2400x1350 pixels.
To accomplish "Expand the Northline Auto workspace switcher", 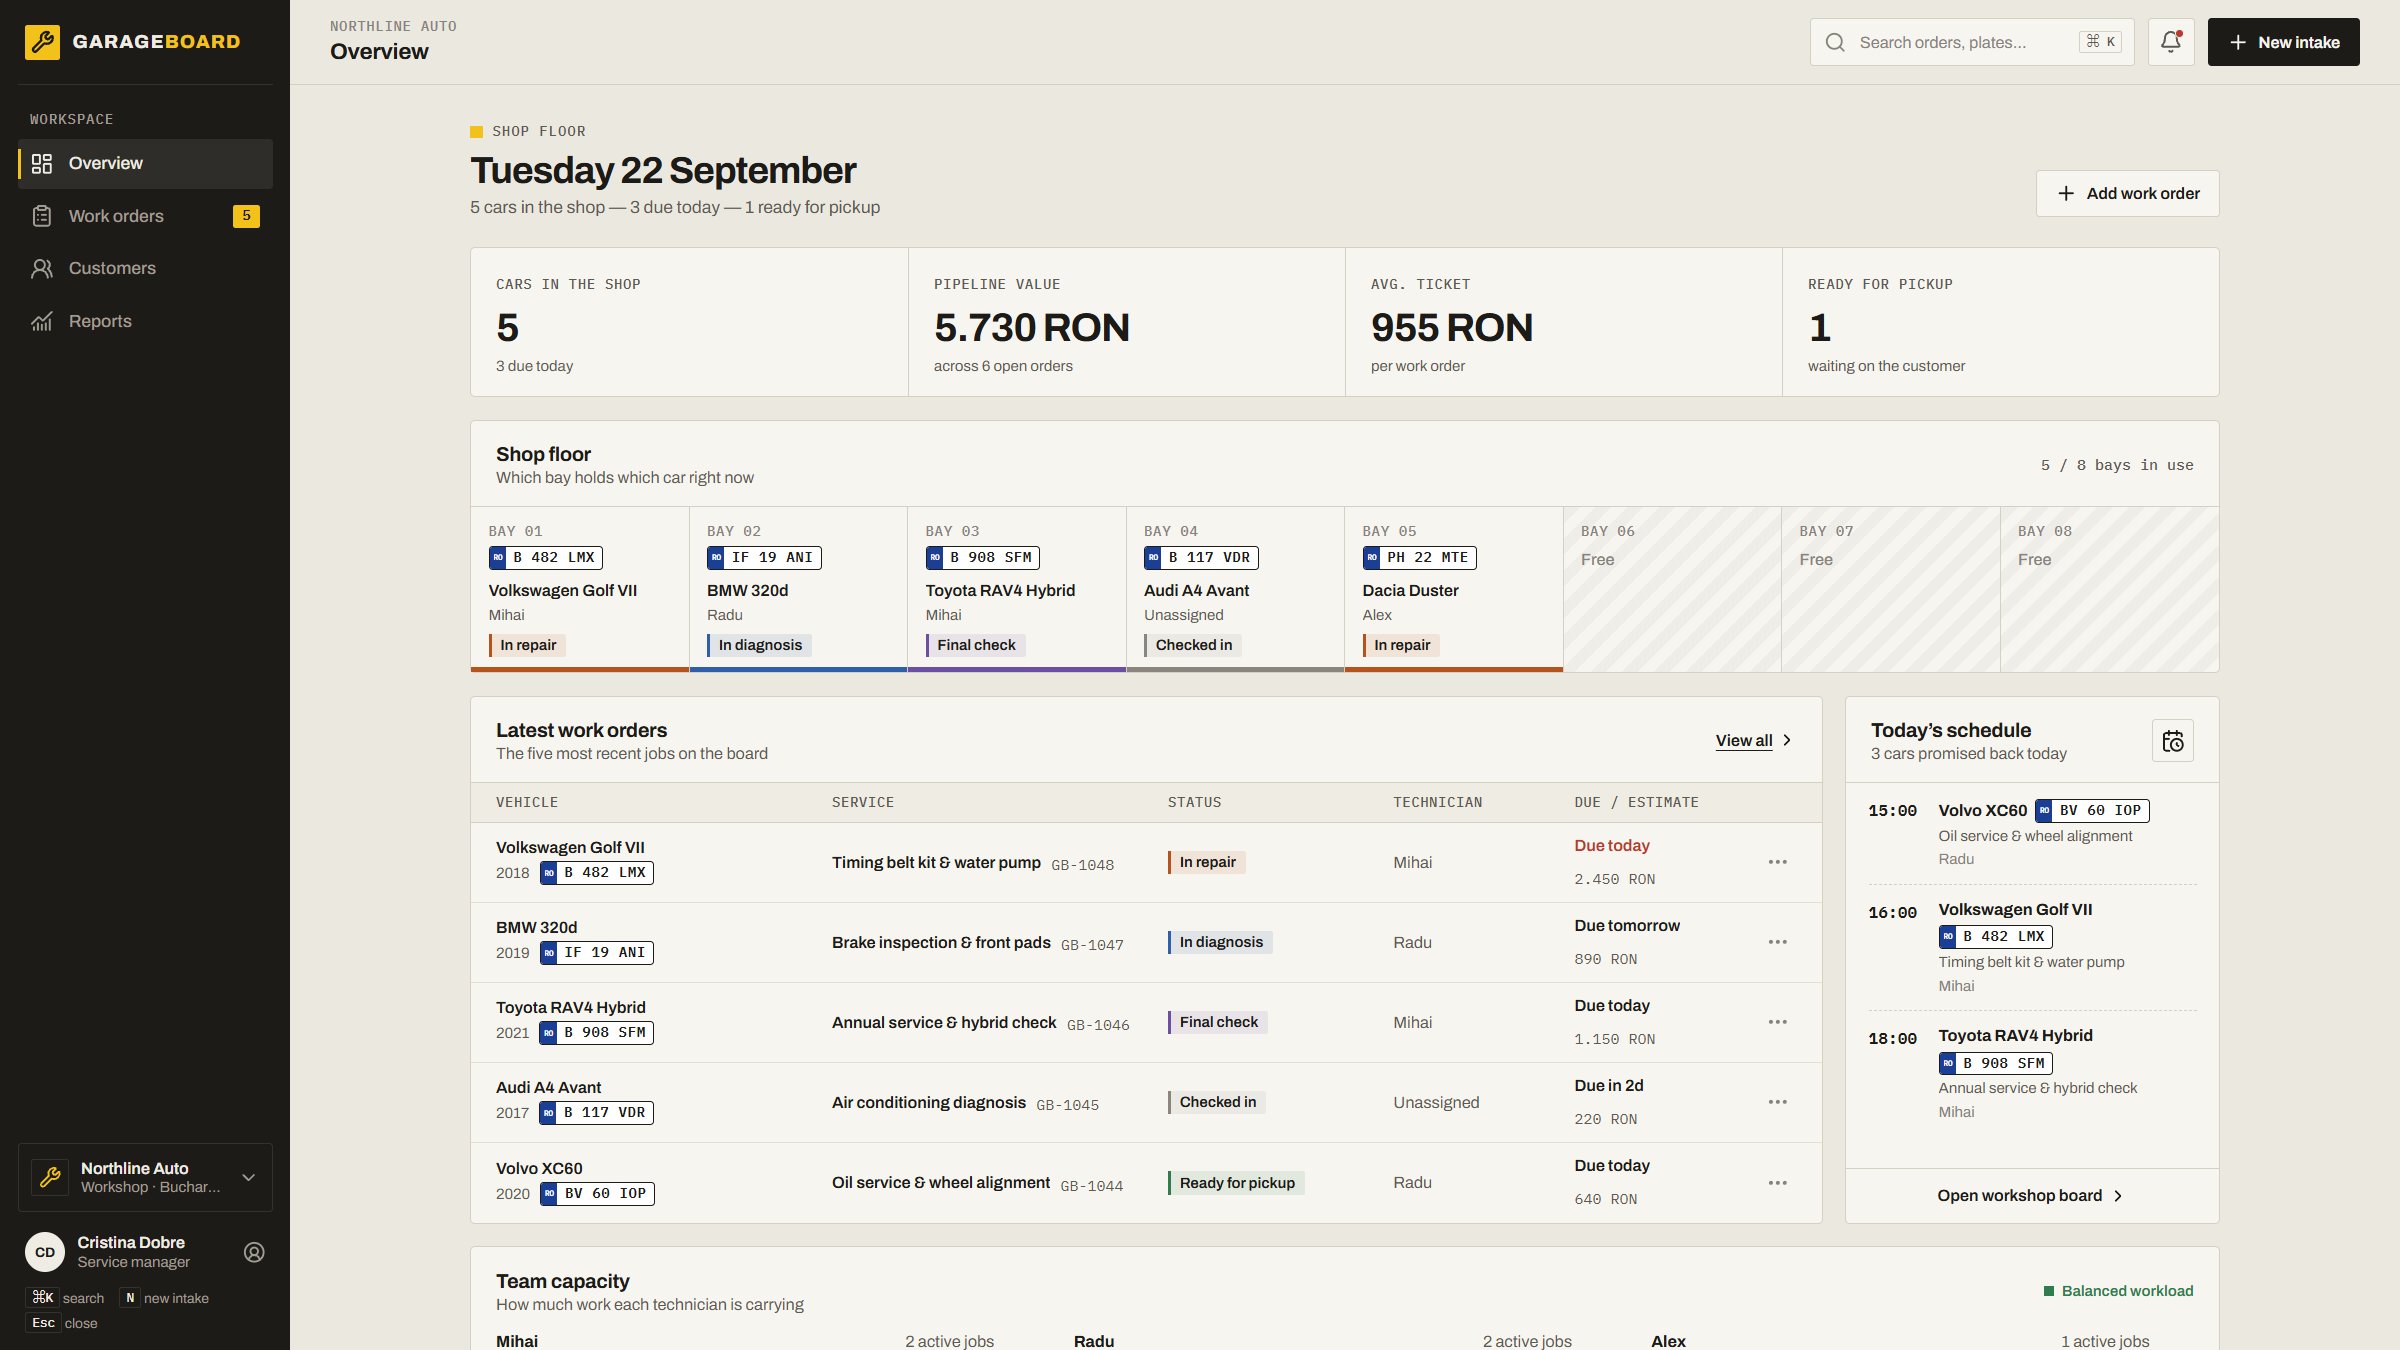I will point(145,1177).
